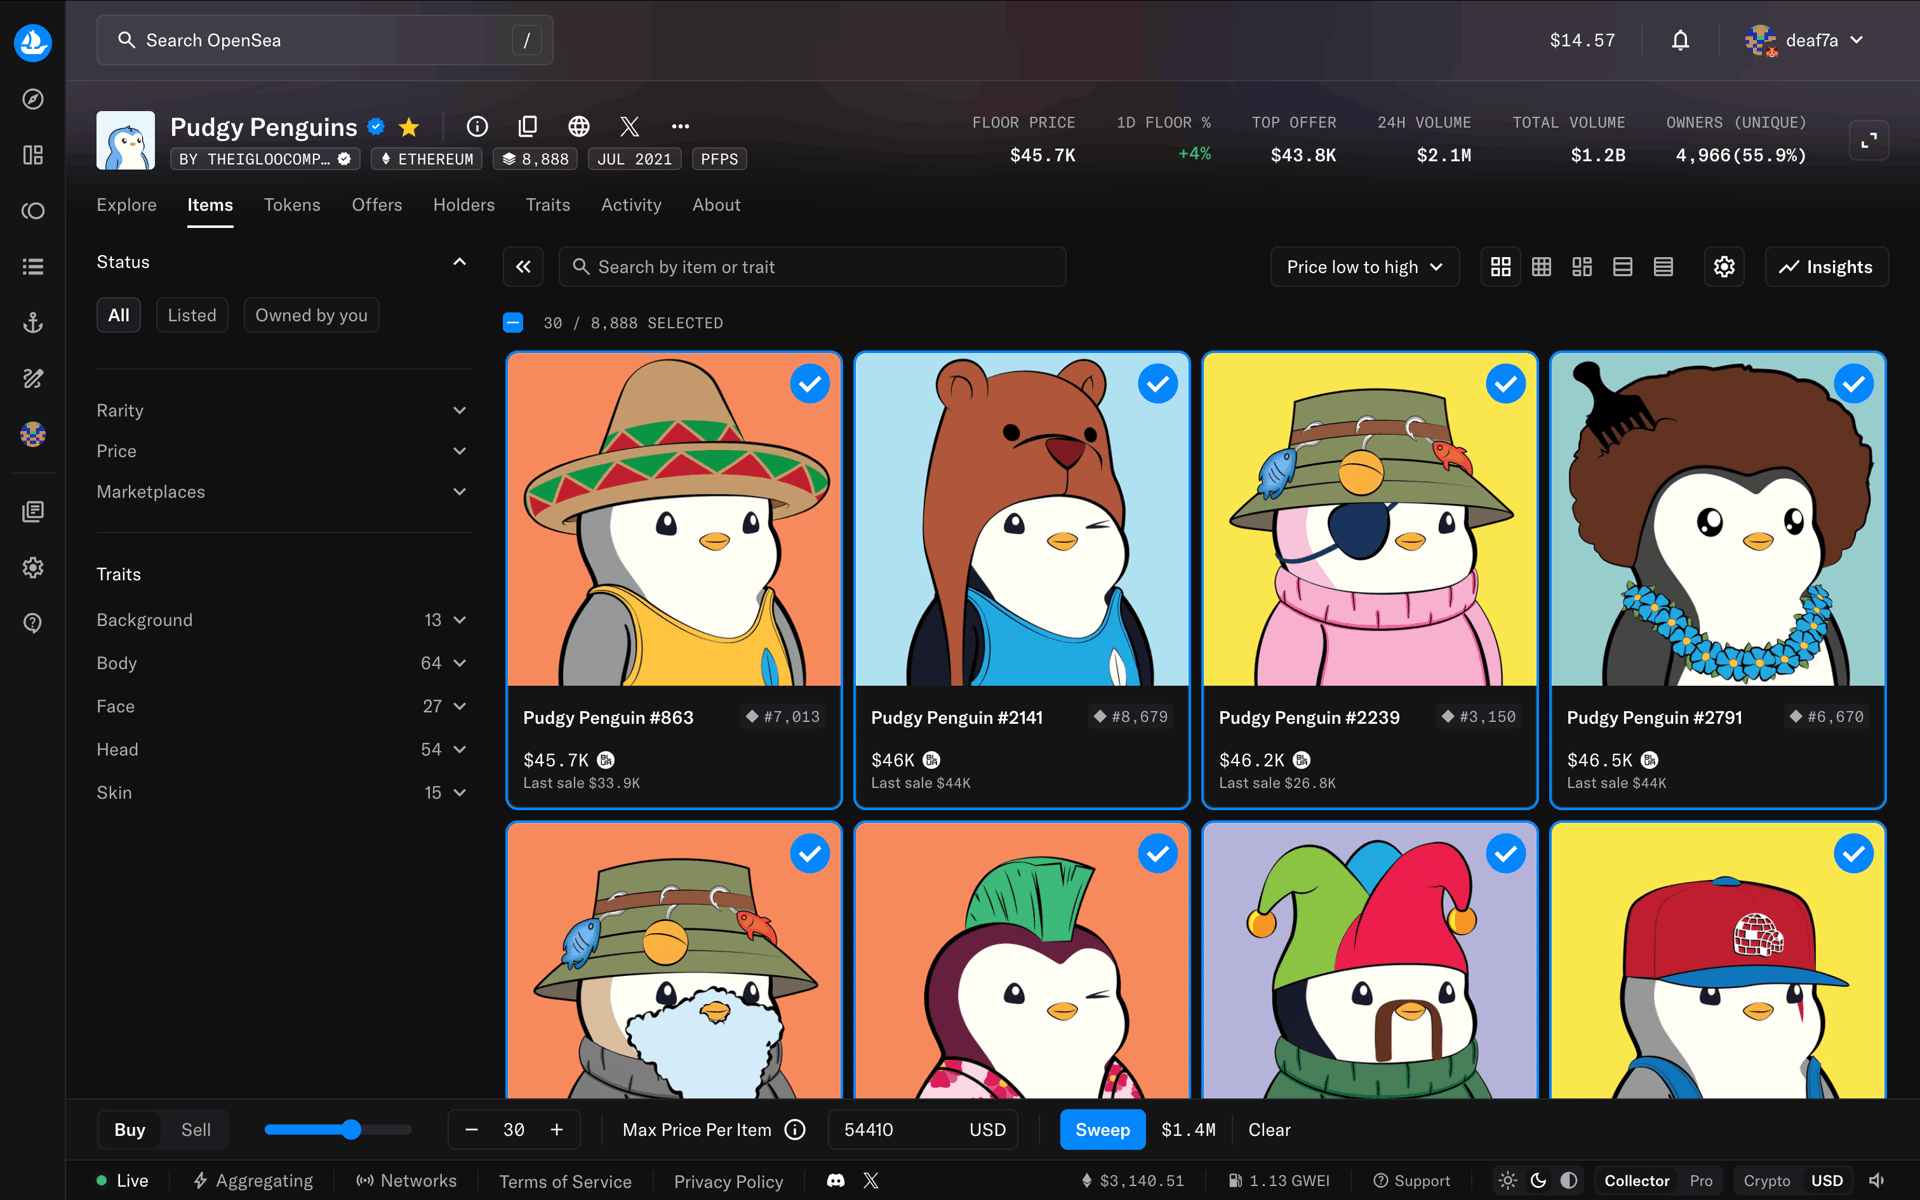Open the compass Discover icon in sidebar

pos(33,99)
